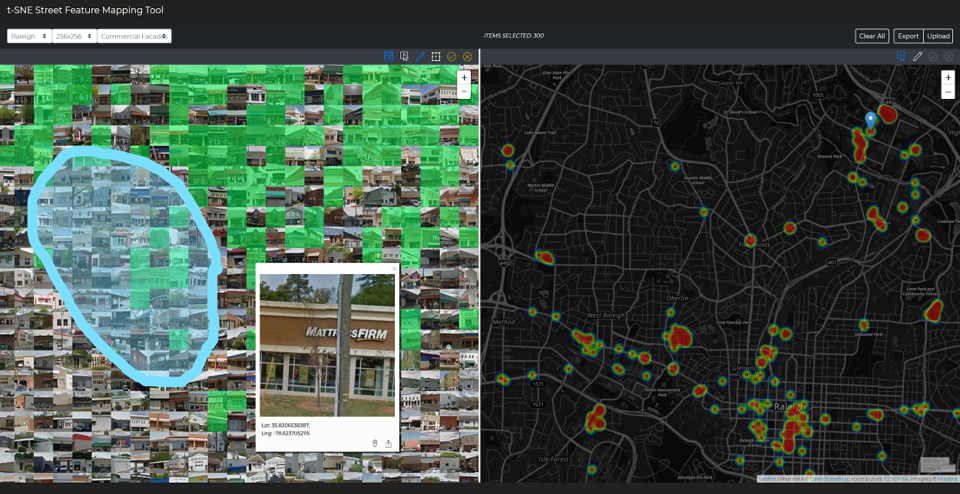Click the grey checkmark icon in map toolbar

click(933, 56)
